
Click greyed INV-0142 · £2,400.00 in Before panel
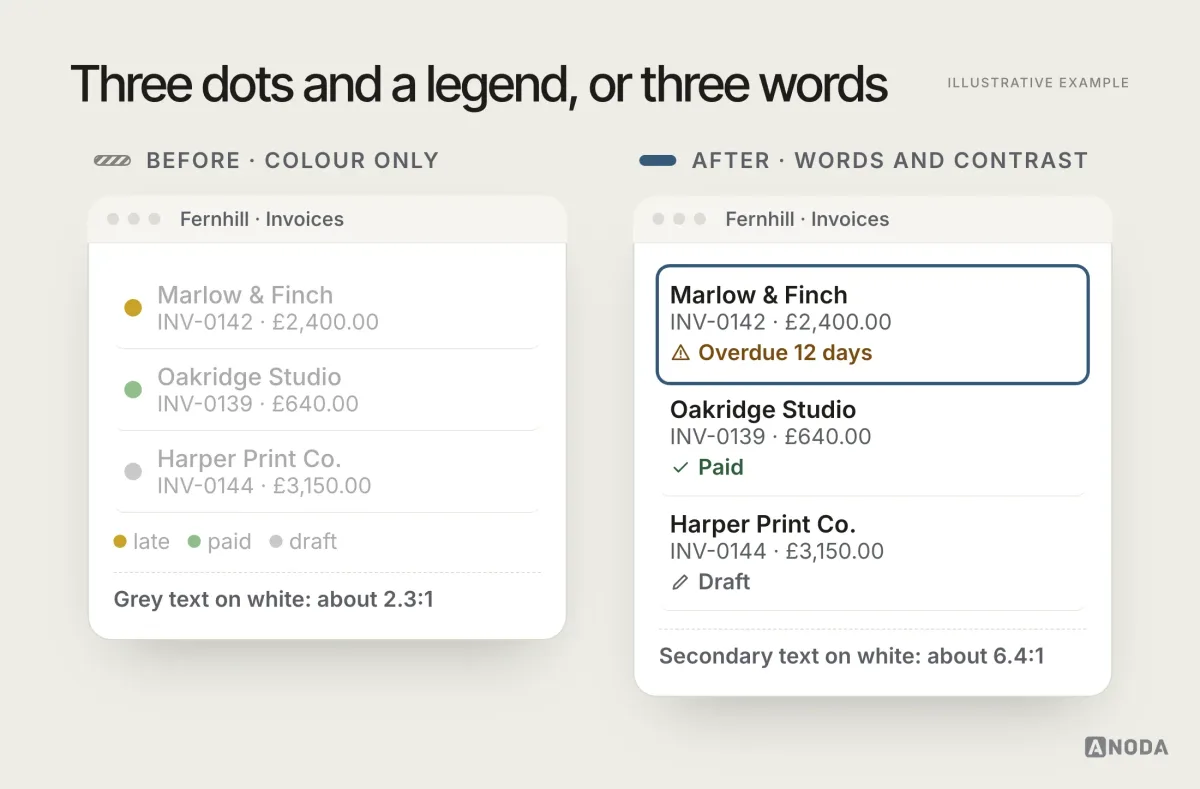268,322
